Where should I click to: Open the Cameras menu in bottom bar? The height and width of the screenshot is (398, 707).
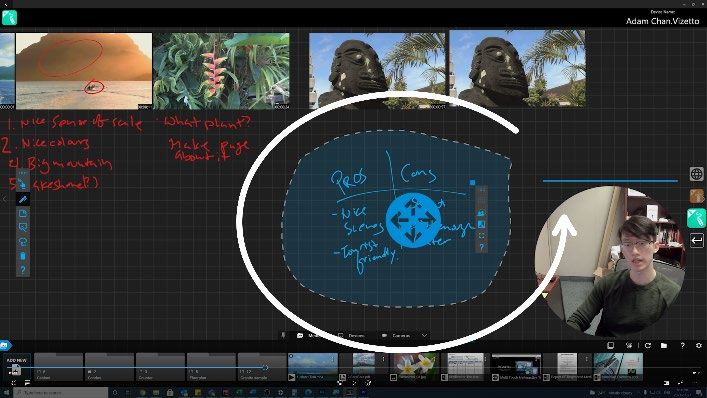coord(397,335)
